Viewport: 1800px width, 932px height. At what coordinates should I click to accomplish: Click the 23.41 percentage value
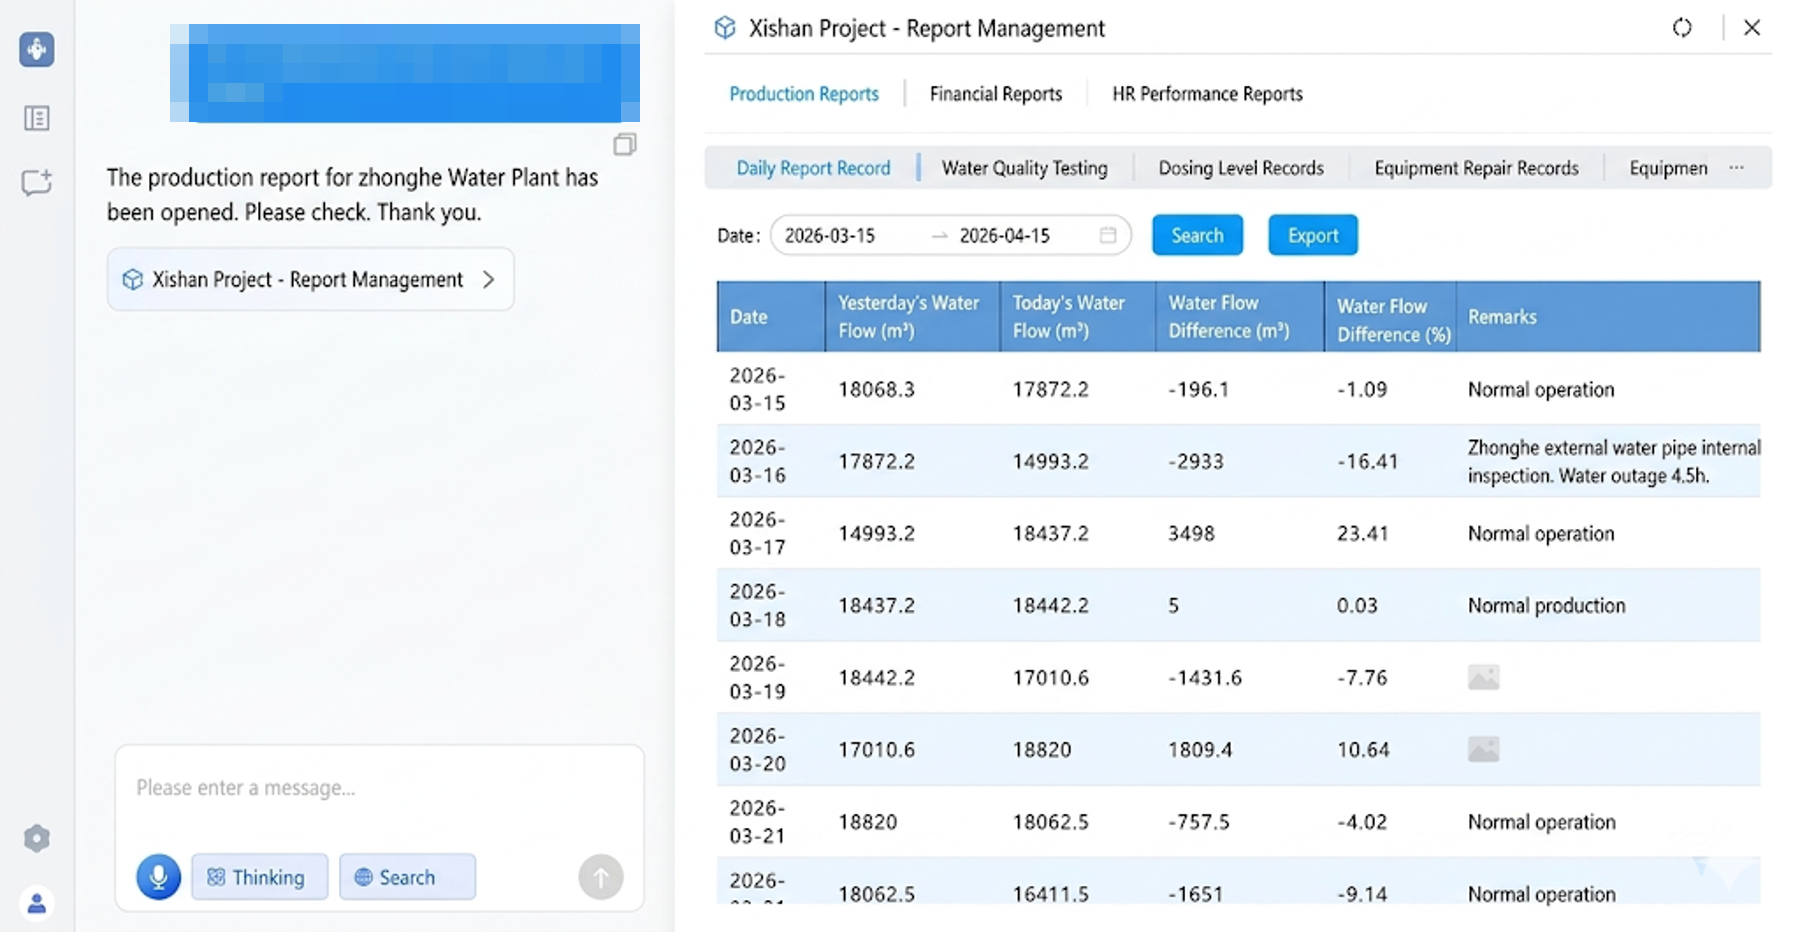click(x=1363, y=533)
